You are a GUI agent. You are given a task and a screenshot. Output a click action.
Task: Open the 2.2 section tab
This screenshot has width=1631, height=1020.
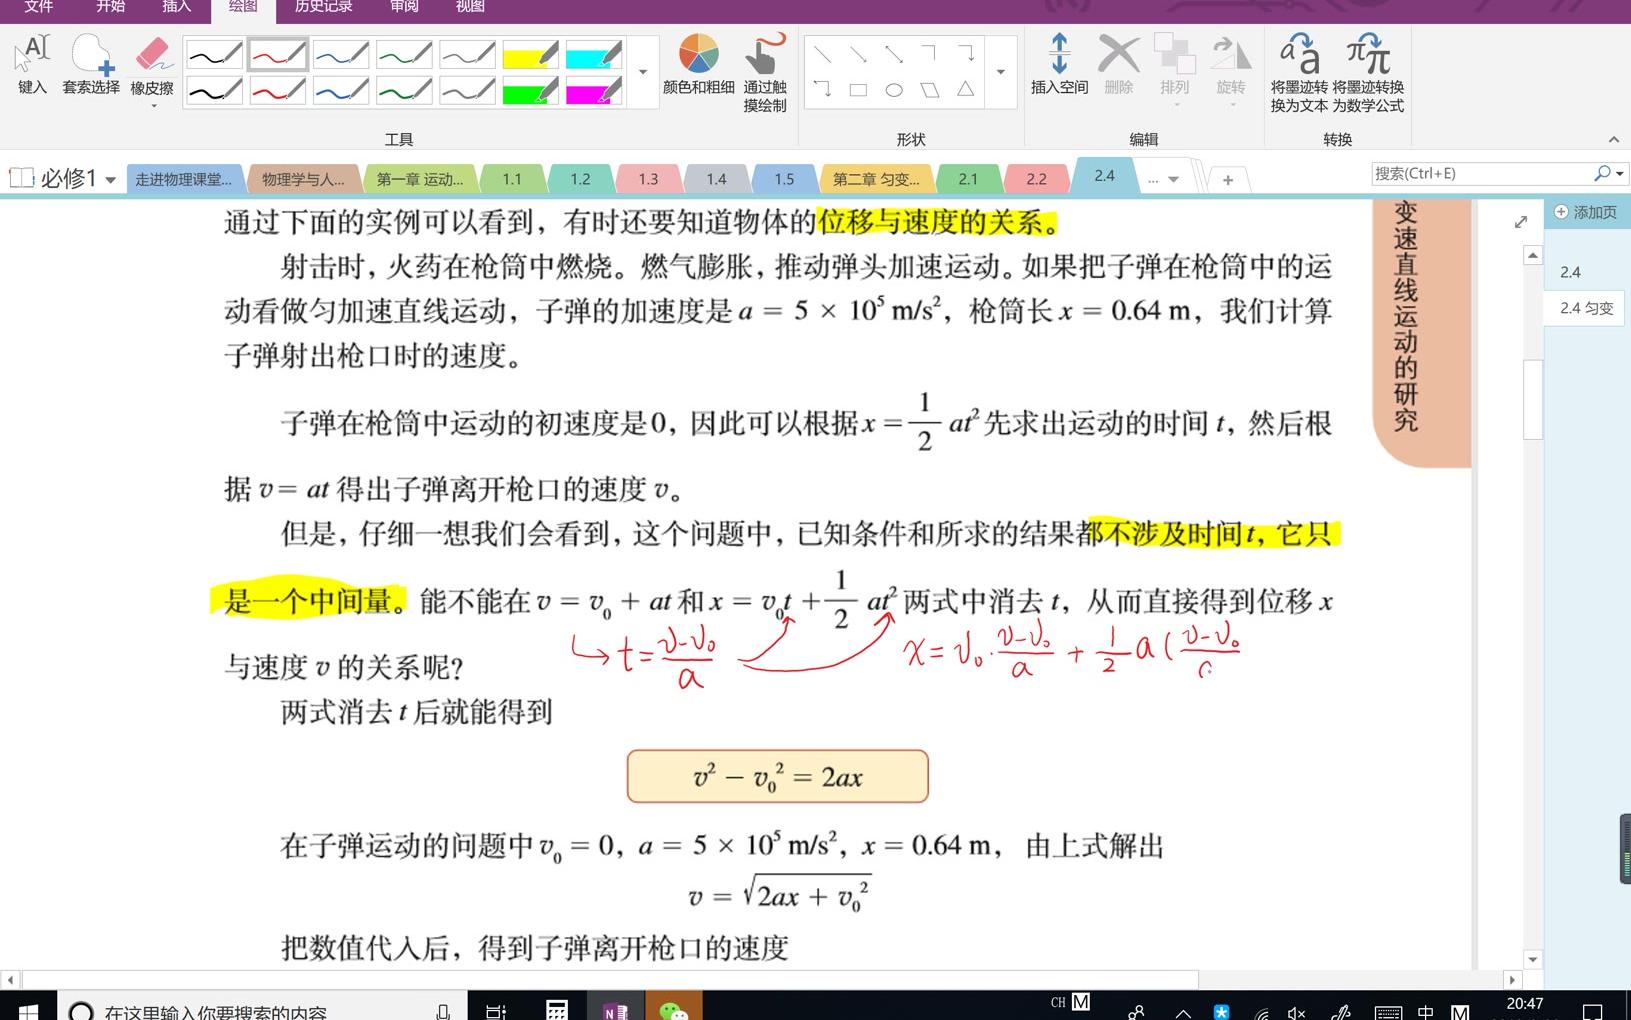1036,177
